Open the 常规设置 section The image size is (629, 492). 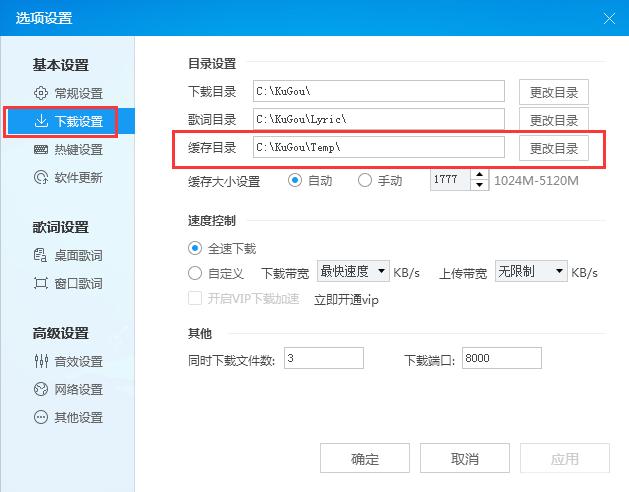click(79, 94)
